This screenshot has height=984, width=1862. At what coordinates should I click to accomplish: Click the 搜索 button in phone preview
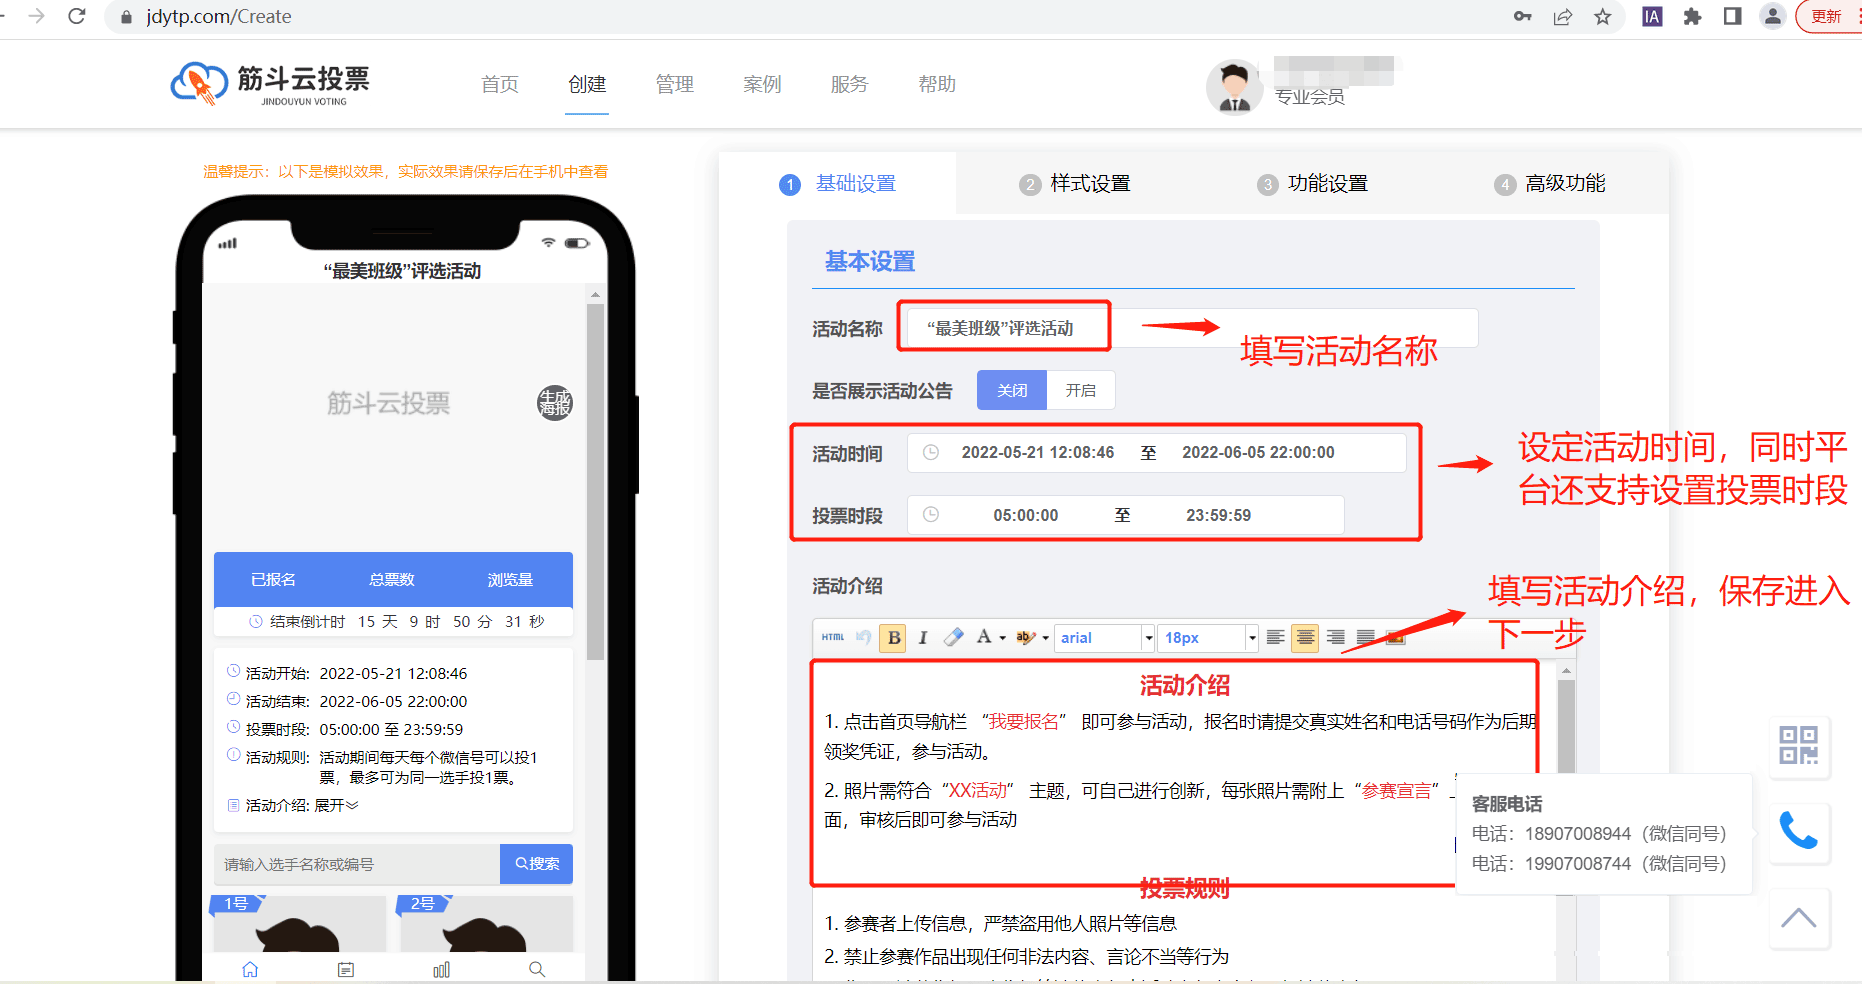537,864
